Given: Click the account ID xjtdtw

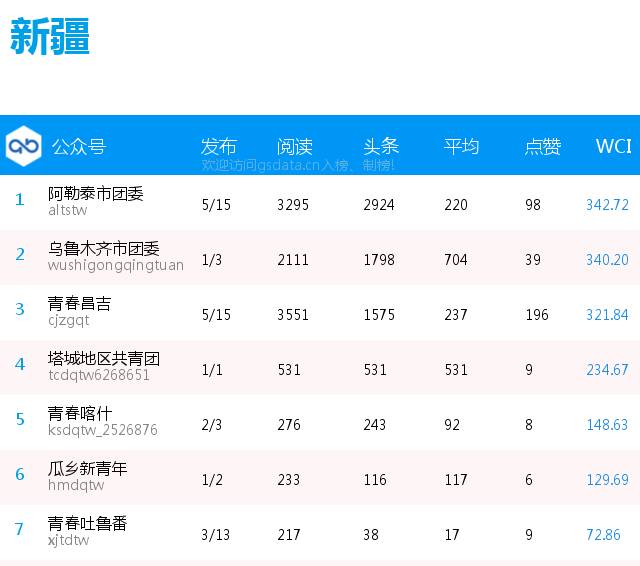Looking at the screenshot, I should pos(68,540).
